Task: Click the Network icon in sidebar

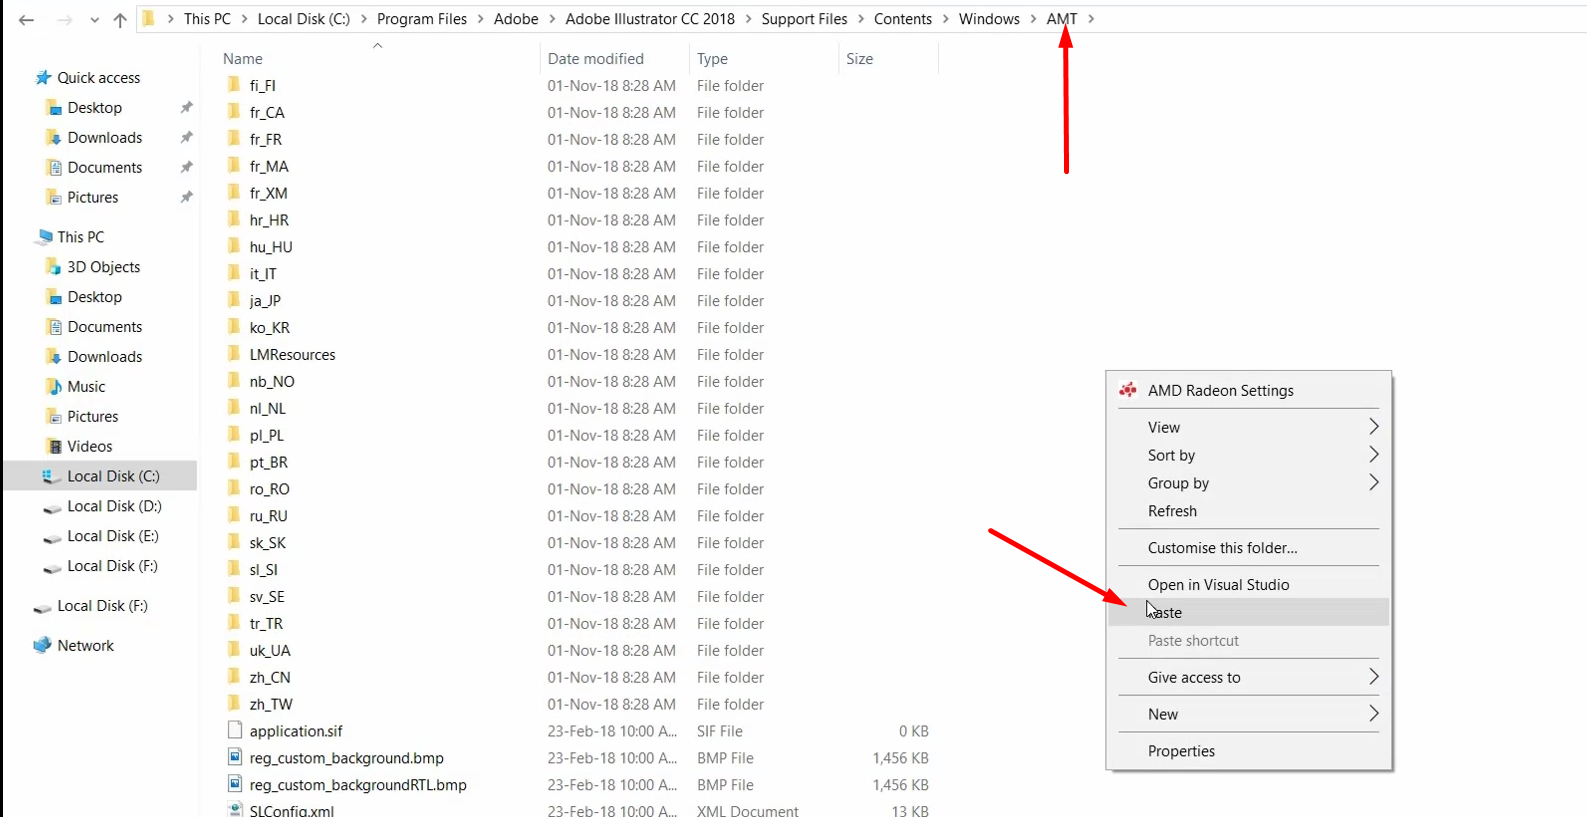Action: point(42,646)
